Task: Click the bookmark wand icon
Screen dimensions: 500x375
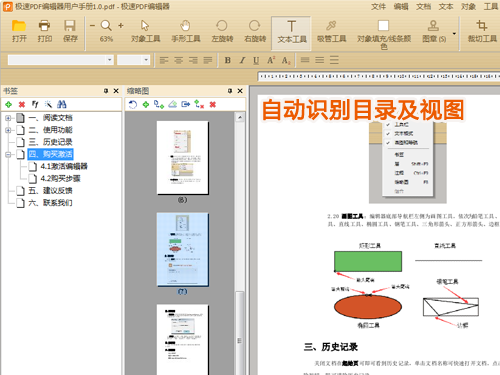Action: [x=48, y=104]
